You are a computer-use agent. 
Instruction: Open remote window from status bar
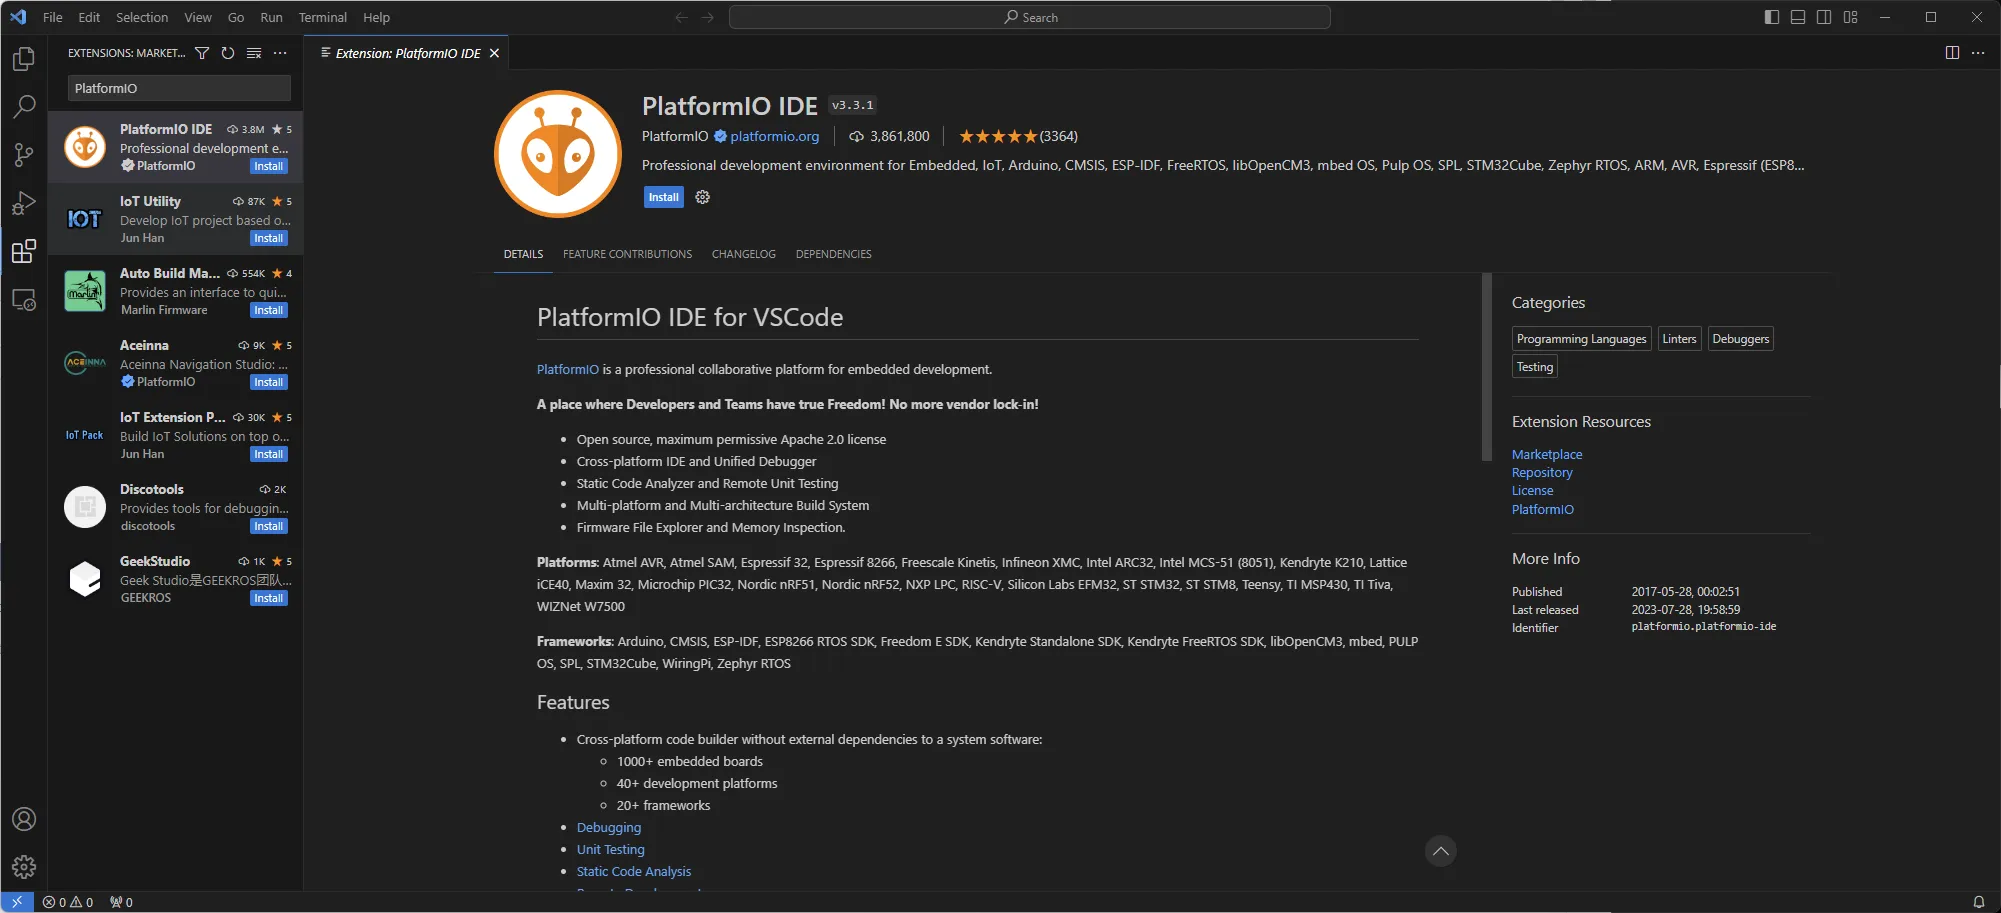(x=17, y=902)
